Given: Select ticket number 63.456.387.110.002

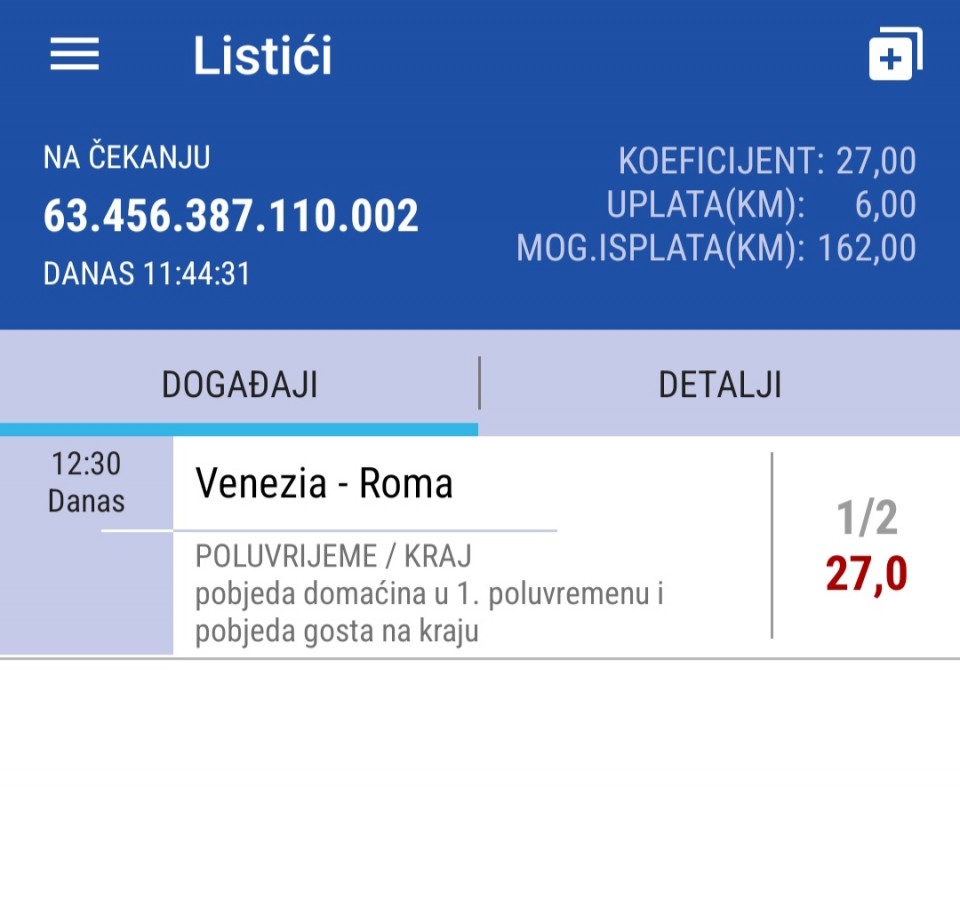Looking at the screenshot, I should (231, 216).
